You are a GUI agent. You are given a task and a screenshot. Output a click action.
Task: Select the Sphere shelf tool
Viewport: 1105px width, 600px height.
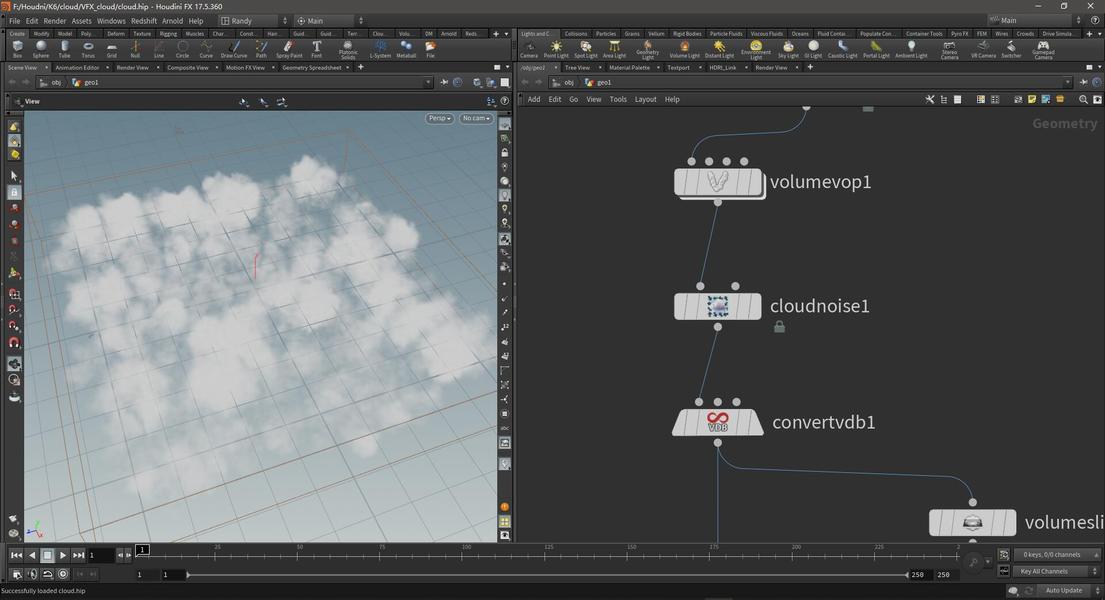[x=41, y=49]
